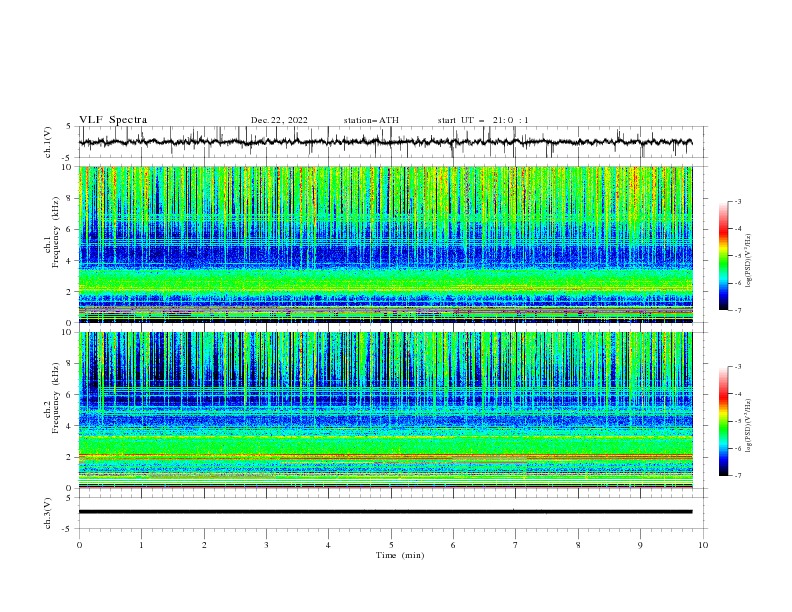This screenshot has width=792, height=612.
Task: Click the "5" tick of ch.1(V) axis
Action: click(70, 127)
